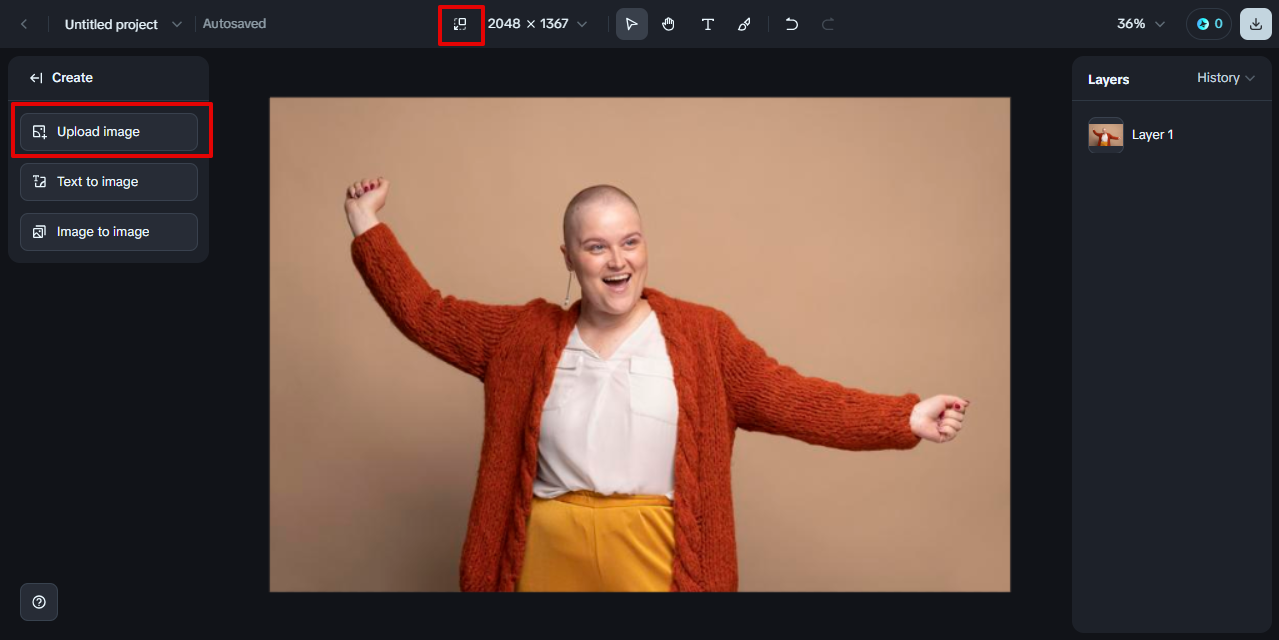Click the Text to image button
The width and height of the screenshot is (1279, 640).
tap(109, 182)
